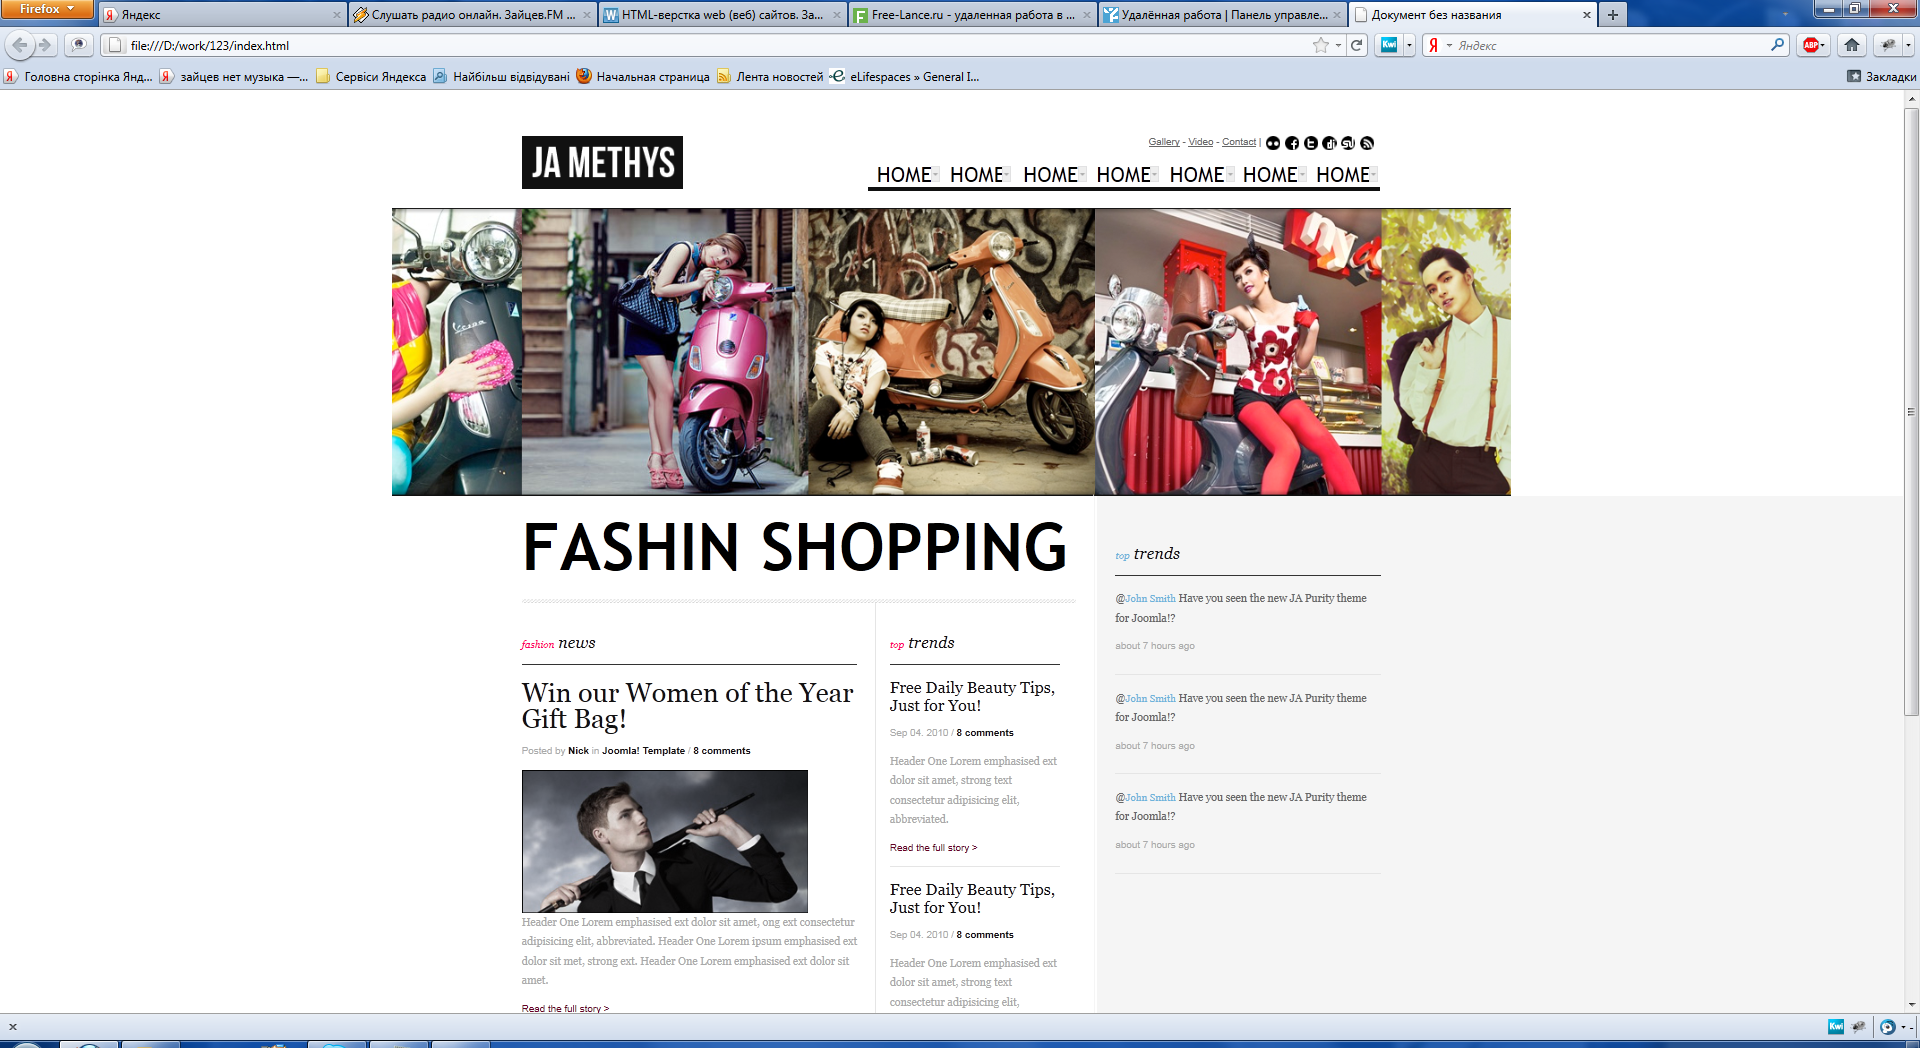
Task: Go back with the browser Back arrow
Action: click(20, 45)
